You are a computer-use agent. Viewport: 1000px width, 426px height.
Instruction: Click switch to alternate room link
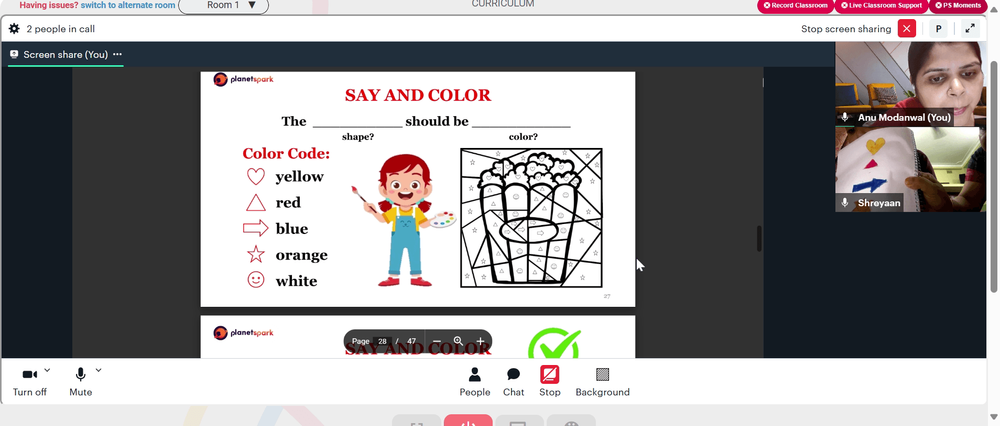pyautogui.click(x=128, y=5)
